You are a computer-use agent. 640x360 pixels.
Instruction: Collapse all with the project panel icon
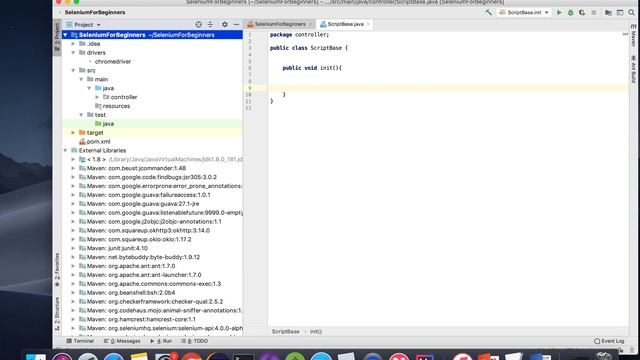pyautogui.click(x=210, y=24)
